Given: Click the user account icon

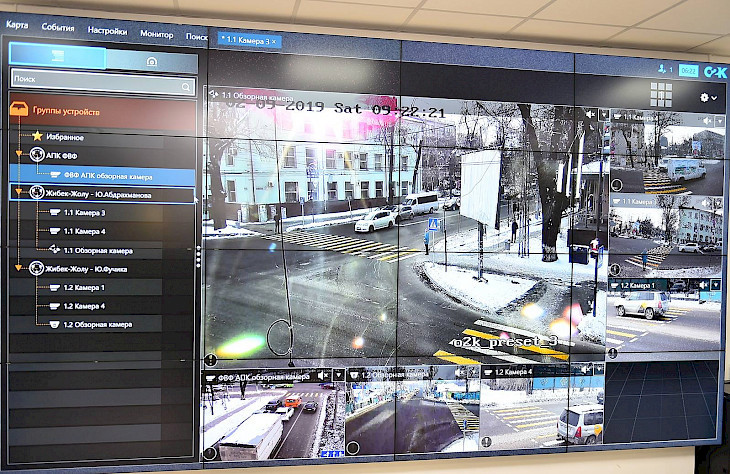Looking at the screenshot, I should [663, 69].
